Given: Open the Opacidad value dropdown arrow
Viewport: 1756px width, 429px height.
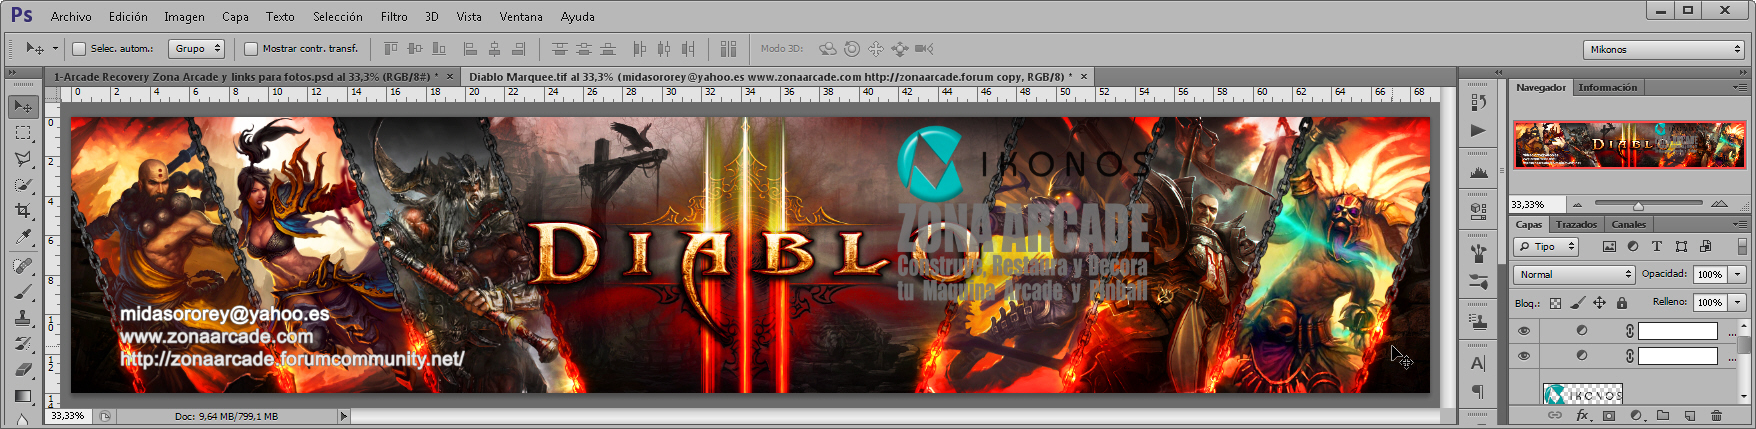Looking at the screenshot, I should [x=1738, y=274].
